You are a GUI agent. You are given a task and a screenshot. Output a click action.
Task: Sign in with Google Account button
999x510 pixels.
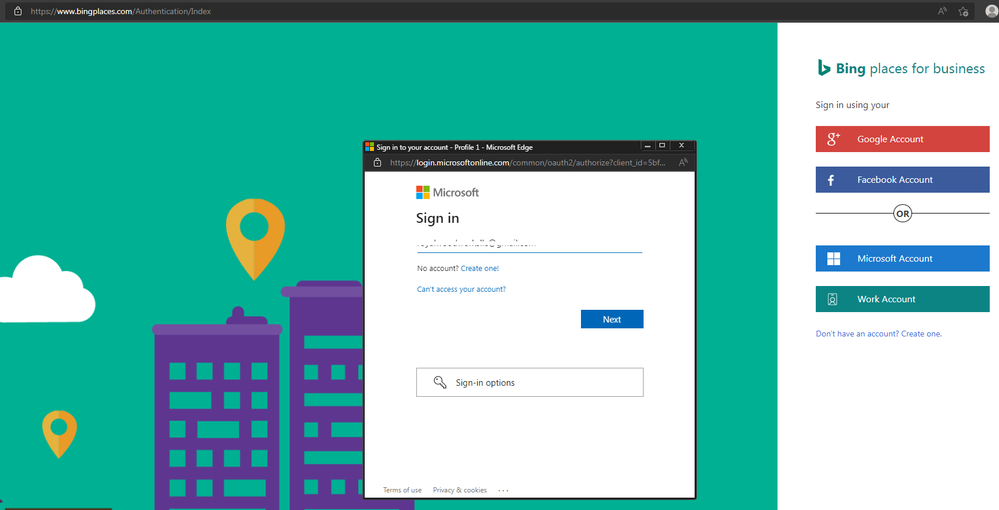pyautogui.click(x=902, y=139)
